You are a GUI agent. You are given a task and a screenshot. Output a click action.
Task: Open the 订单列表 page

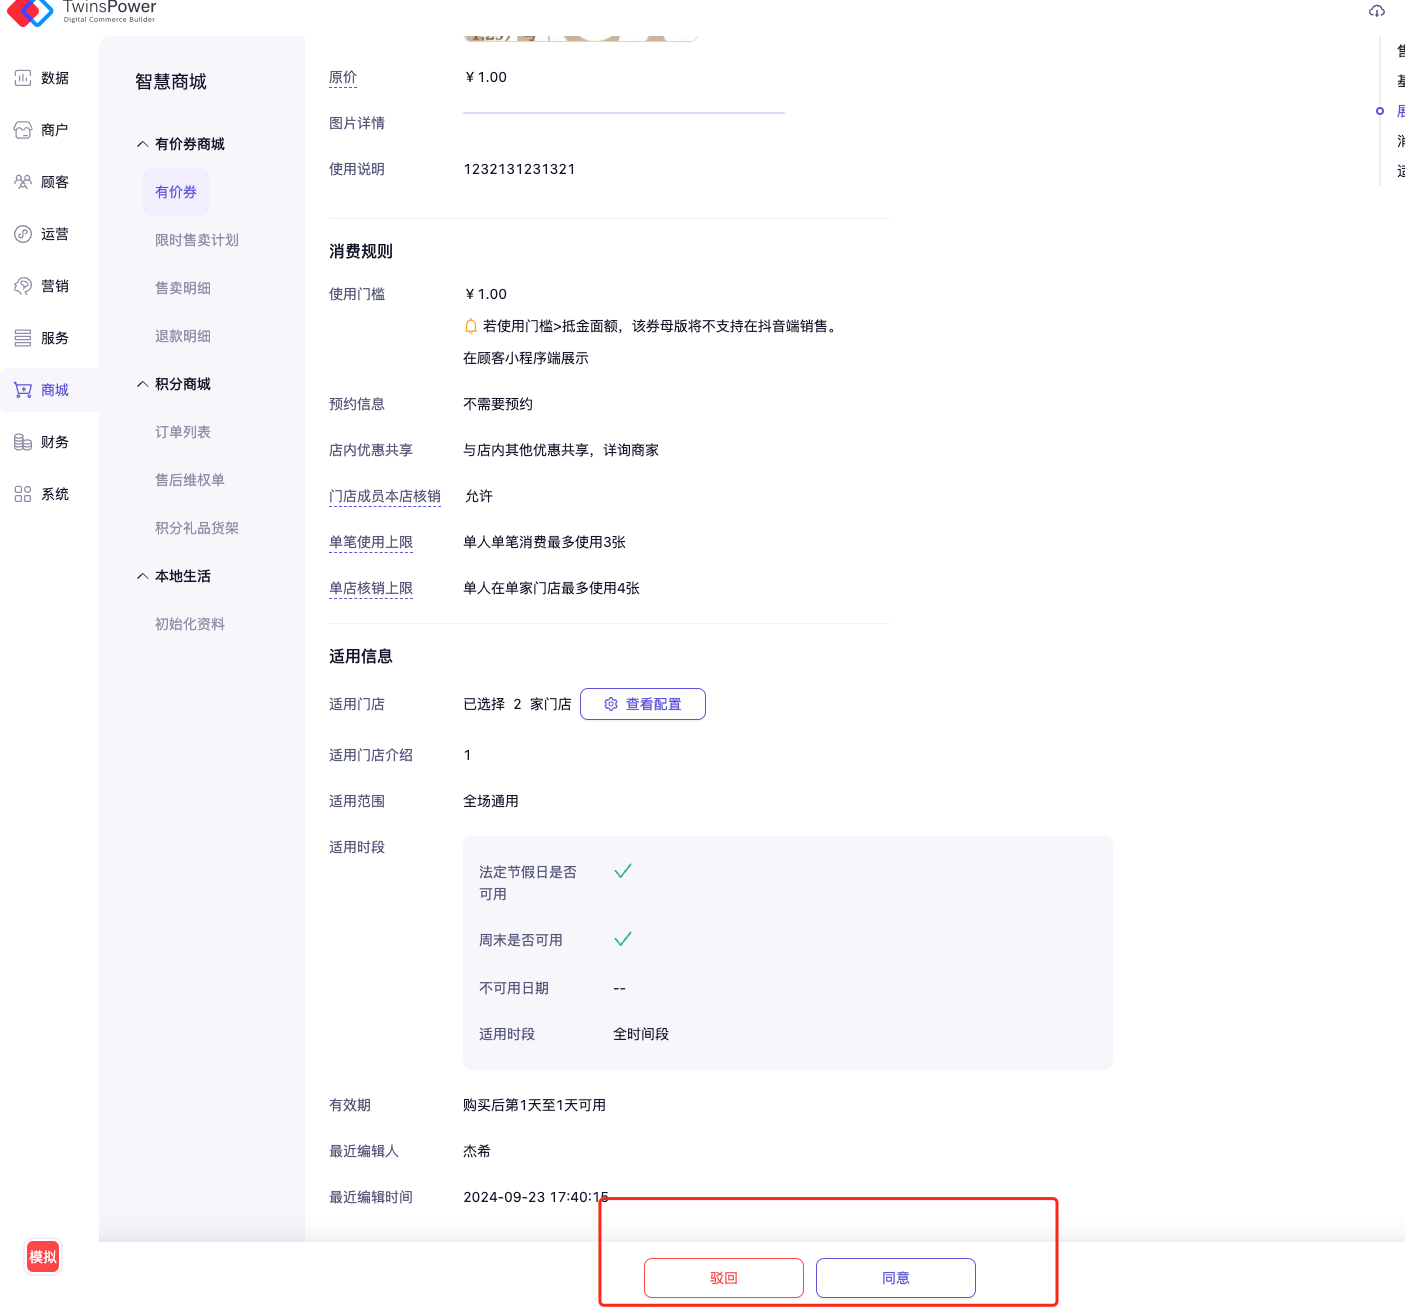(182, 432)
